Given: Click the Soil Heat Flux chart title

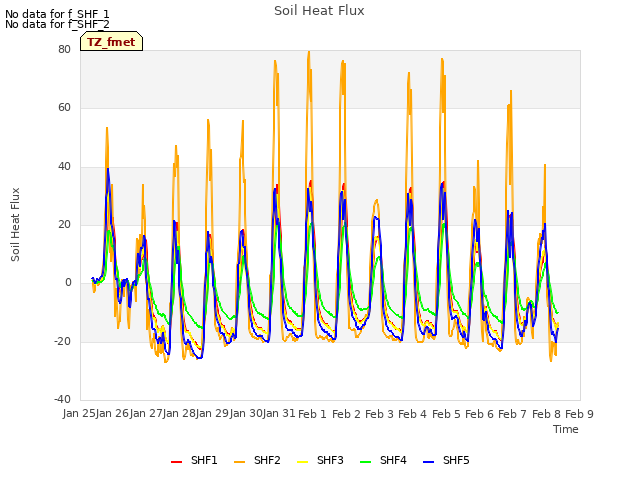Looking at the screenshot, I should pyautogui.click(x=319, y=11).
